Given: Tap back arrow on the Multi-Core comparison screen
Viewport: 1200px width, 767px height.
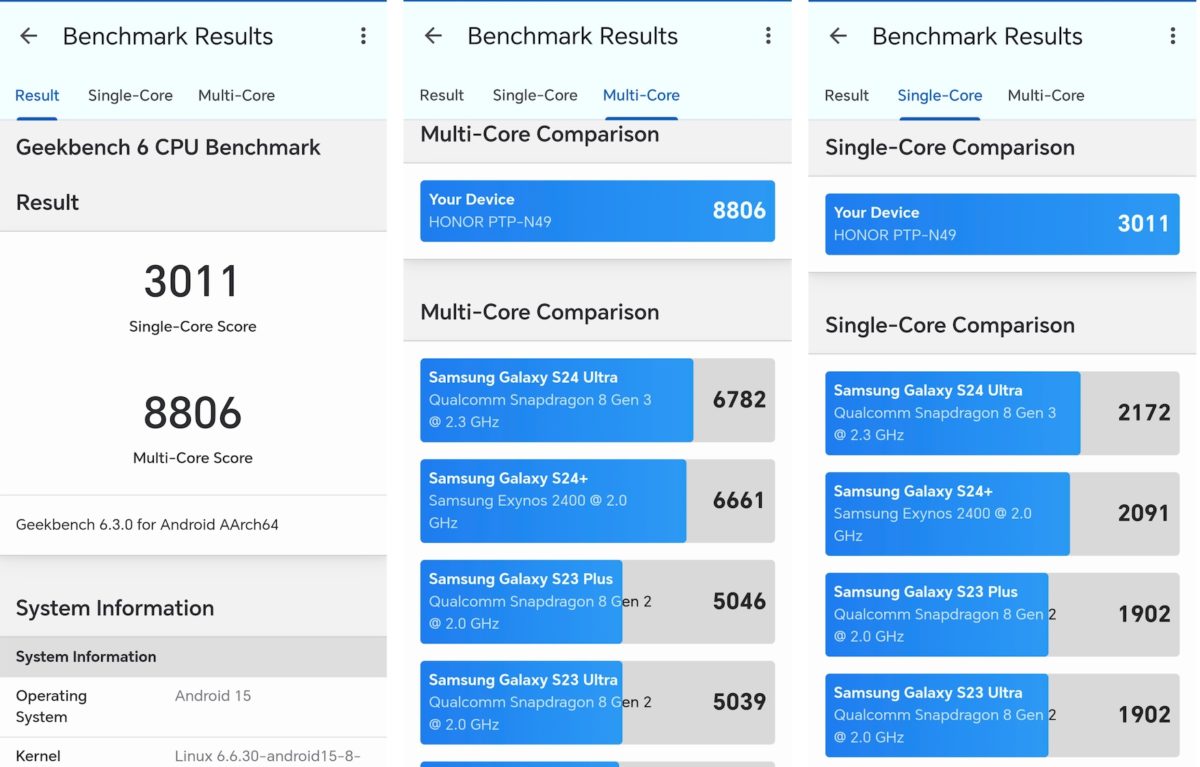Looking at the screenshot, I should [433, 36].
